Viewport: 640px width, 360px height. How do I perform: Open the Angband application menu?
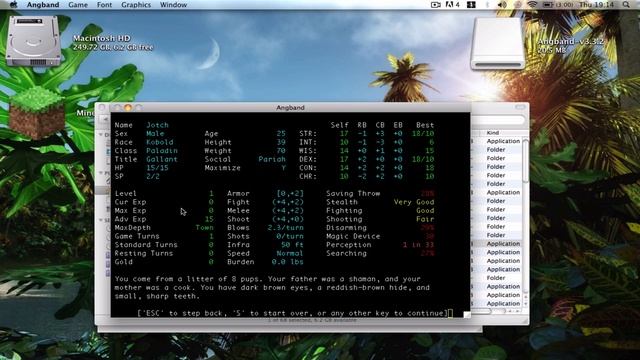(43, 5)
